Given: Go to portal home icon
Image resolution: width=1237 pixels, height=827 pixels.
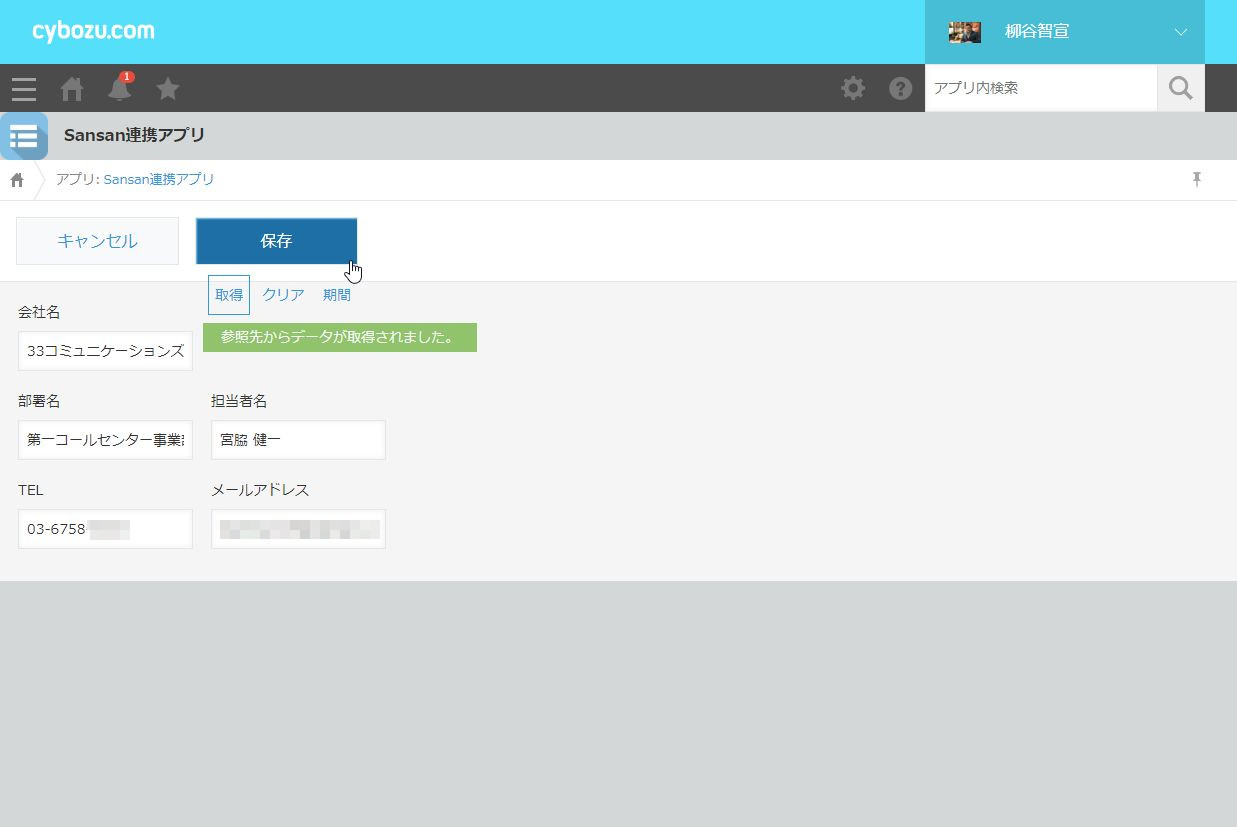Looking at the screenshot, I should tap(72, 89).
